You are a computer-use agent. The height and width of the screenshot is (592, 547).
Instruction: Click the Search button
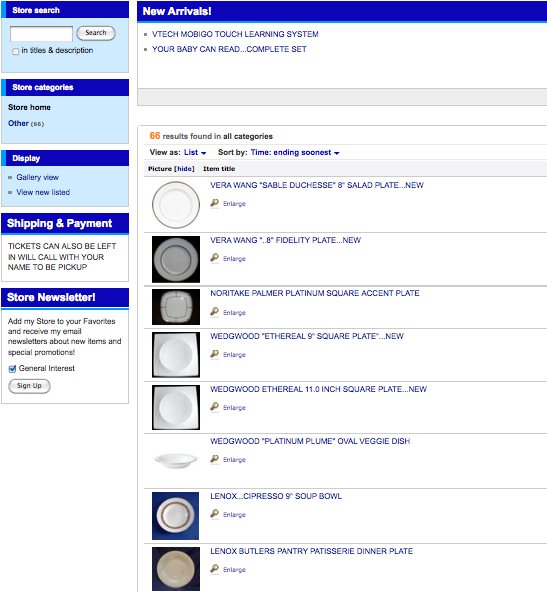[96, 33]
